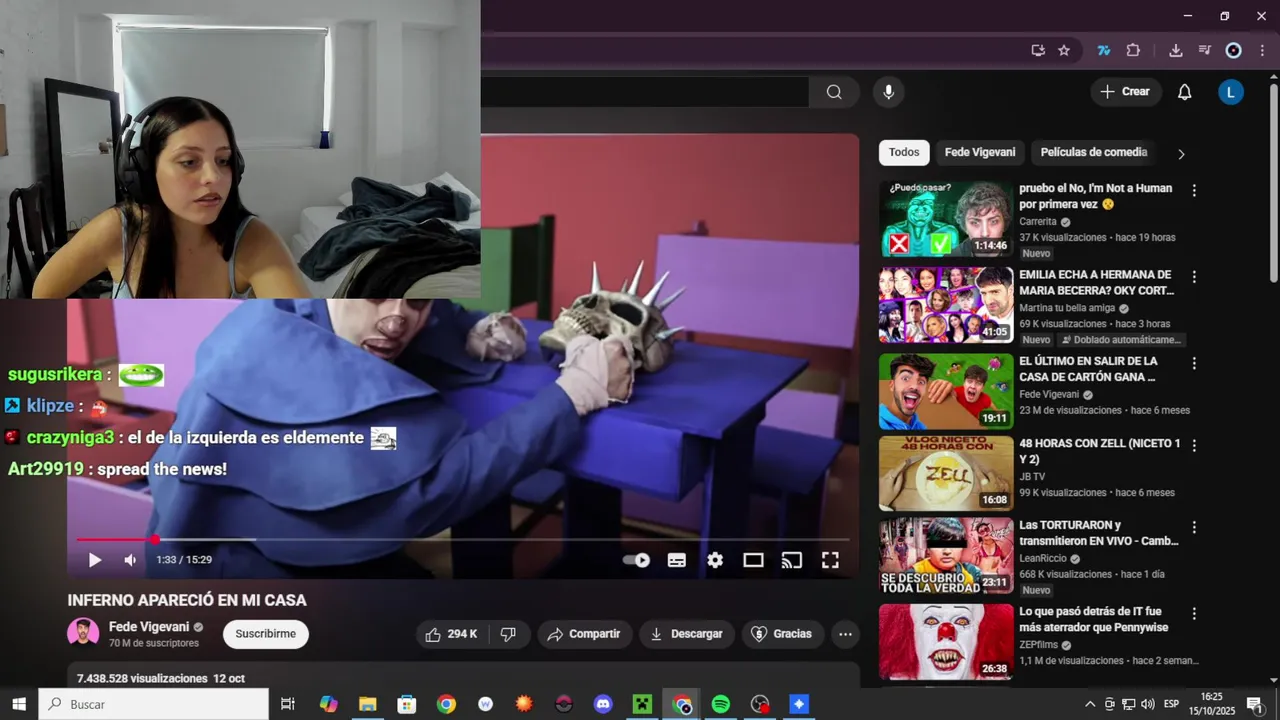Screen dimensions: 1280x720
Task: Open options for 'Lo que pasó detrás de IT' video
Action: (x=1194, y=613)
